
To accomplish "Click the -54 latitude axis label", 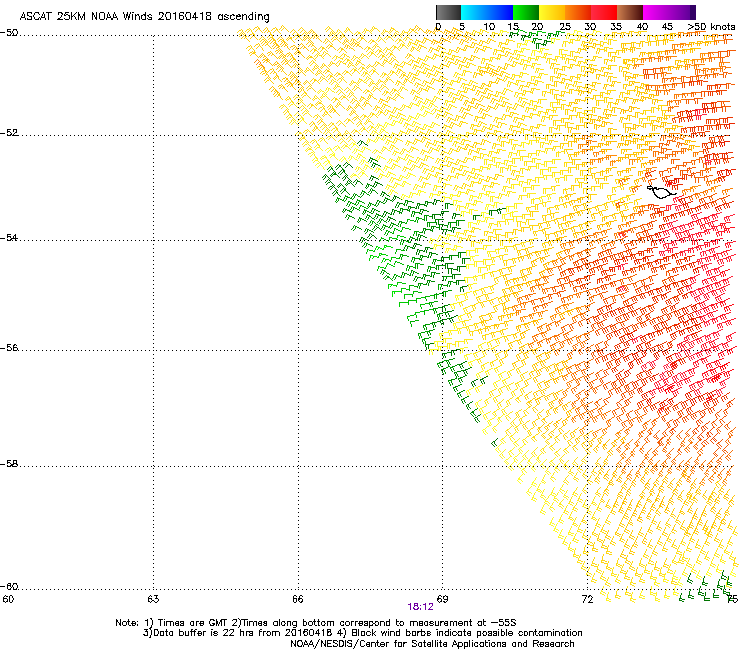I will tap(9, 237).
